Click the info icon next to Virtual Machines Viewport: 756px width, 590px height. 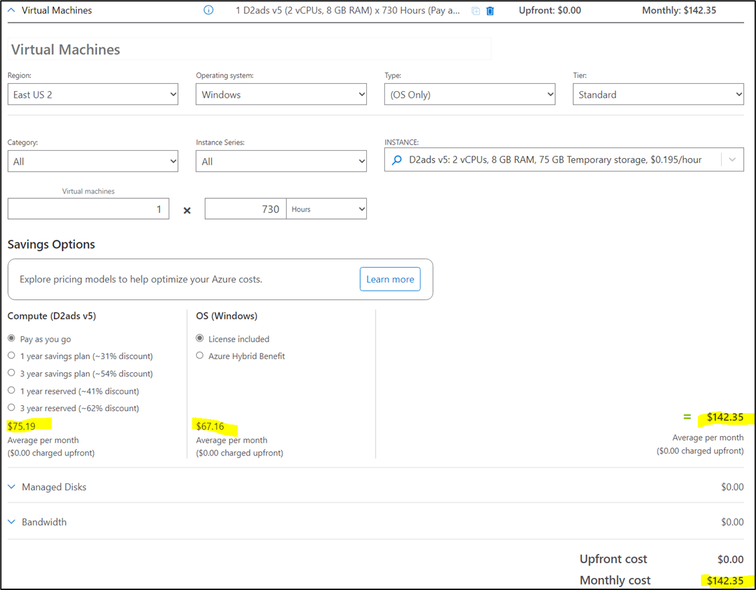tap(208, 10)
